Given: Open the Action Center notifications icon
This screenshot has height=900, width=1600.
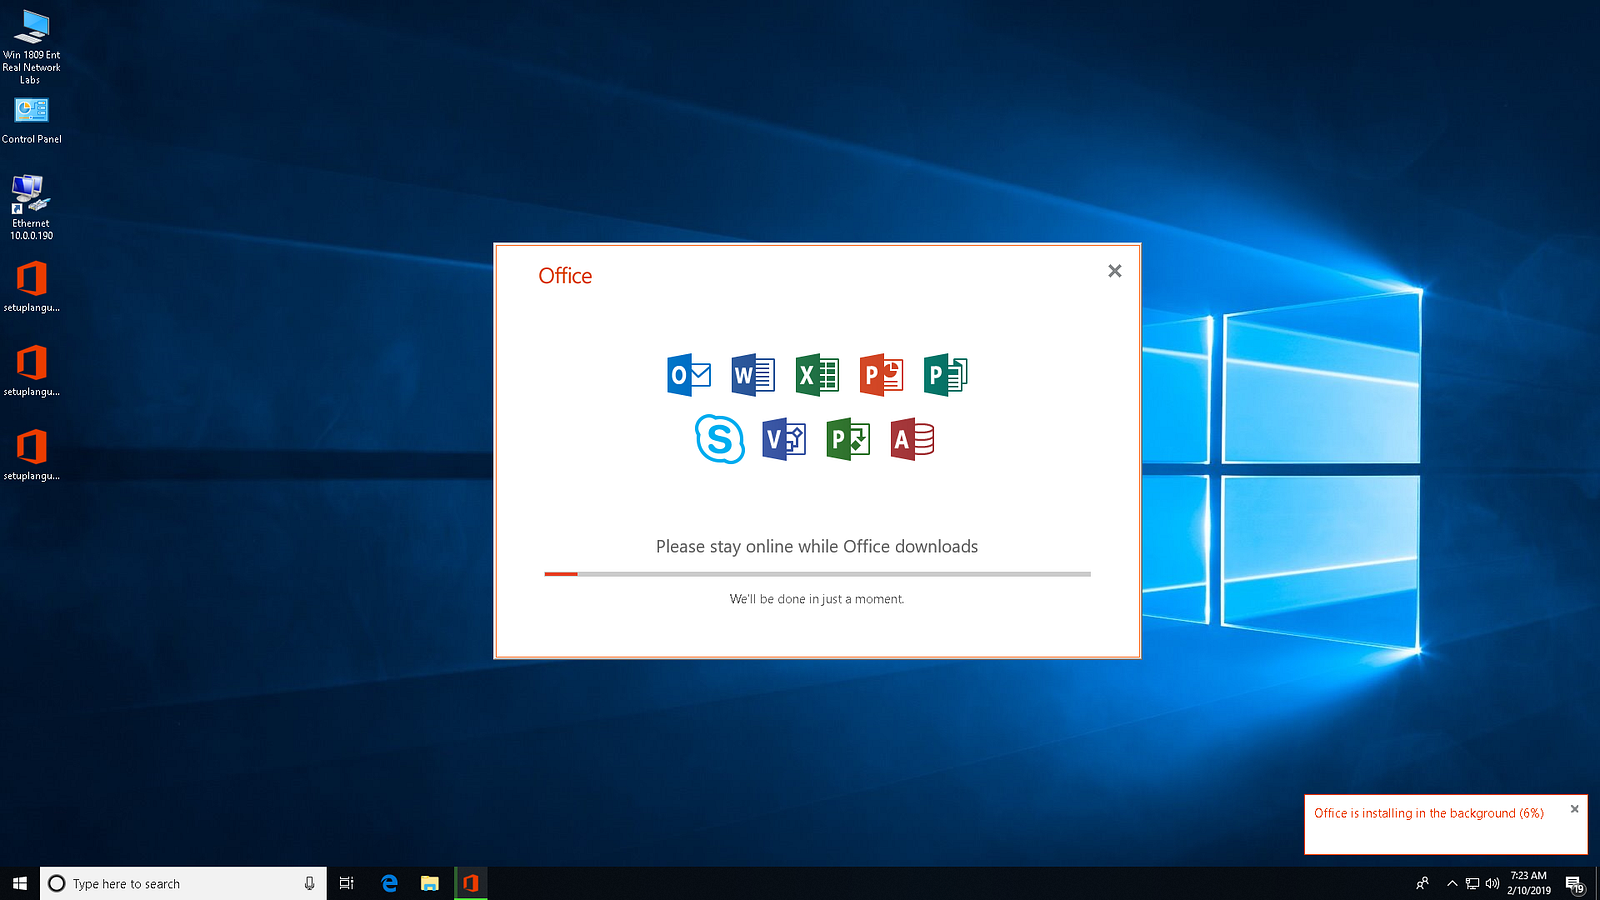Looking at the screenshot, I should pos(1574,884).
